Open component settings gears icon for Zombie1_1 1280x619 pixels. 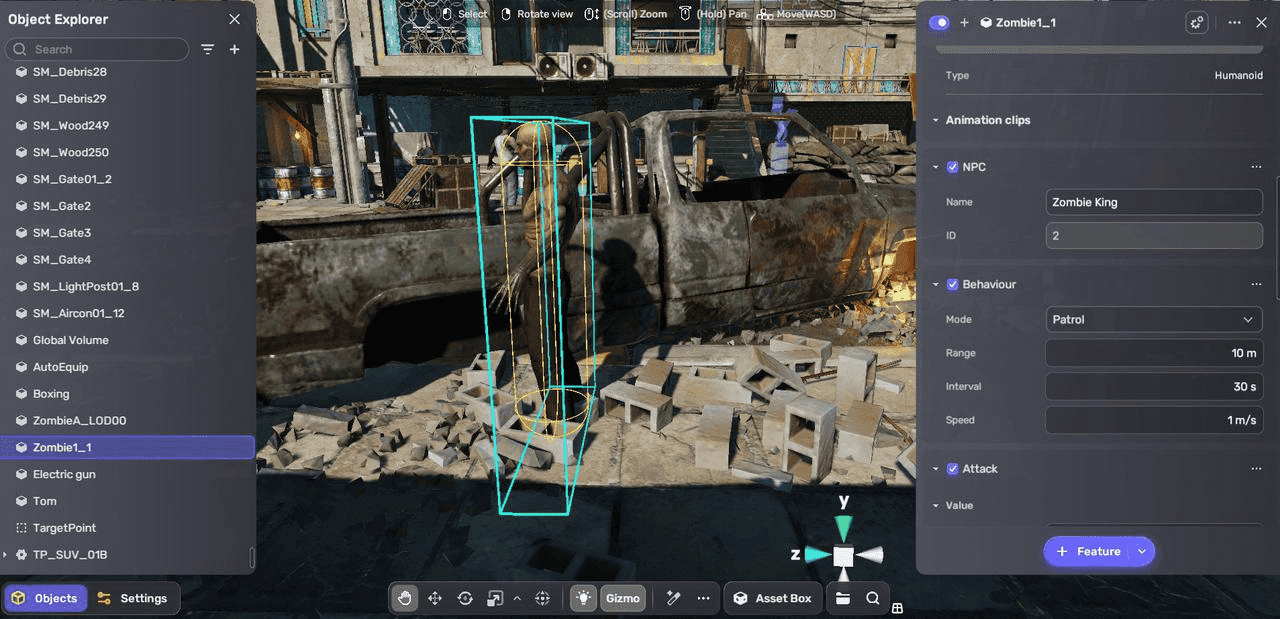(x=1196, y=22)
